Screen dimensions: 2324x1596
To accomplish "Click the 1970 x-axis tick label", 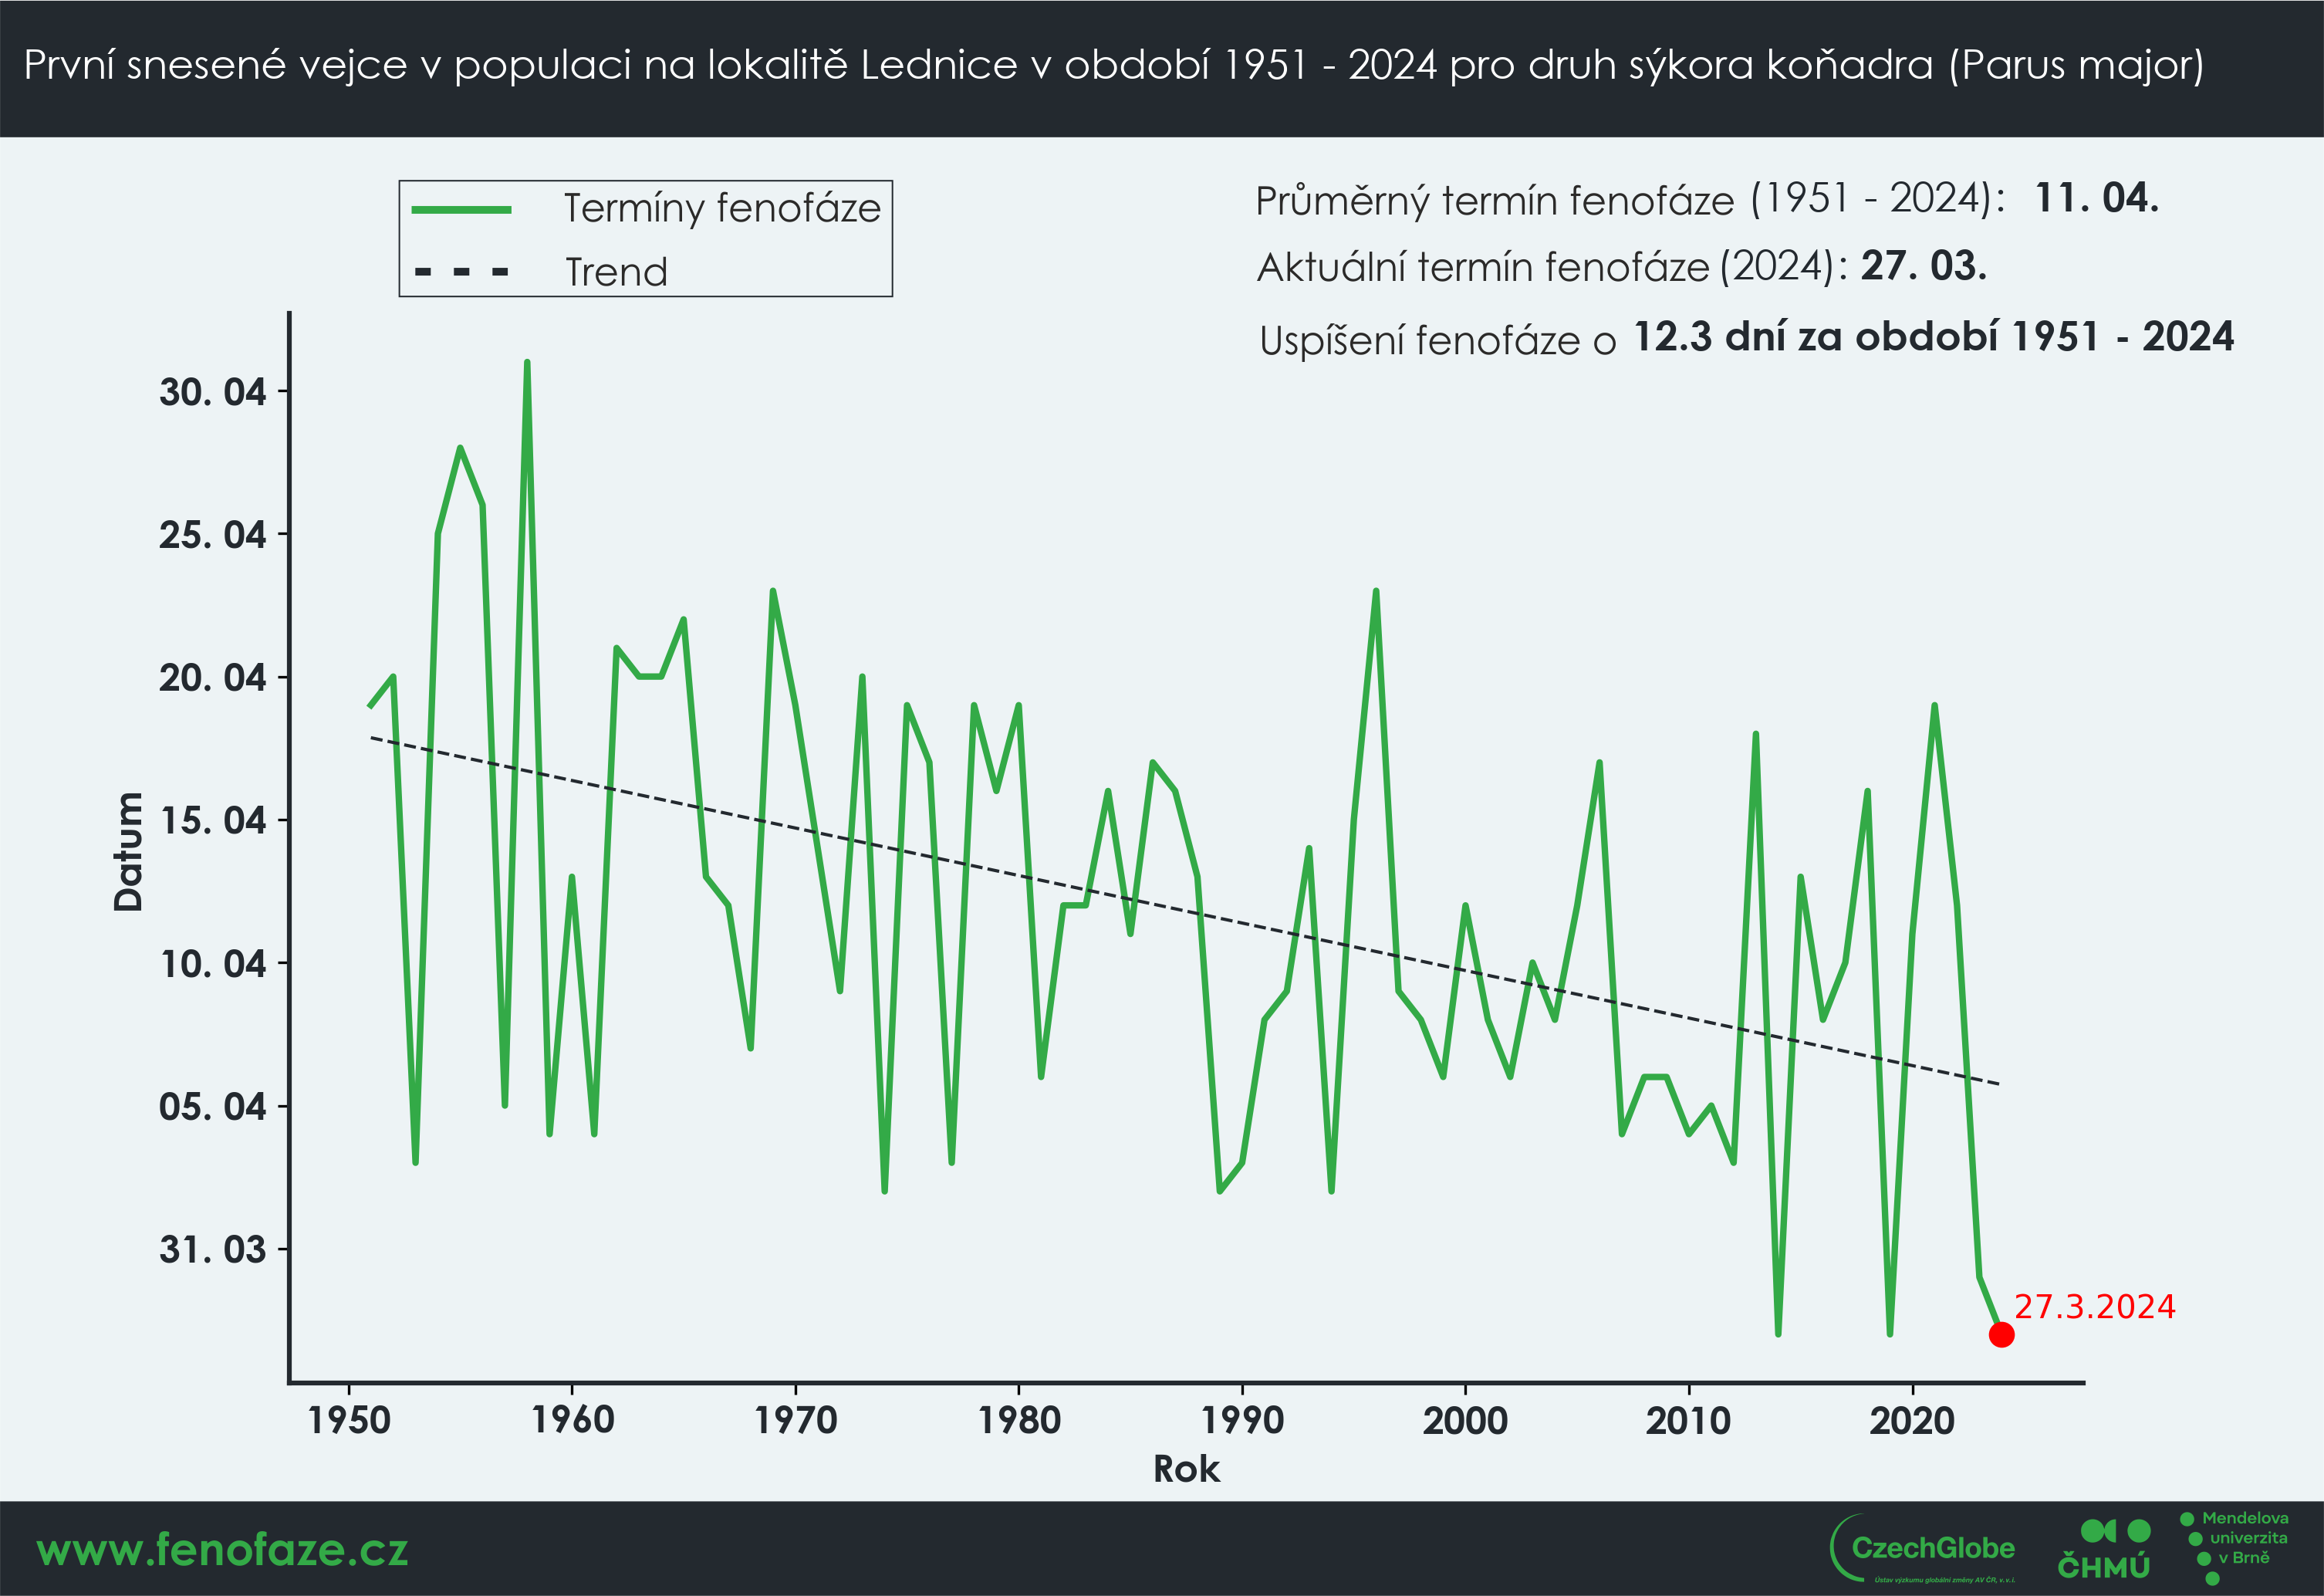I will (x=795, y=1420).
